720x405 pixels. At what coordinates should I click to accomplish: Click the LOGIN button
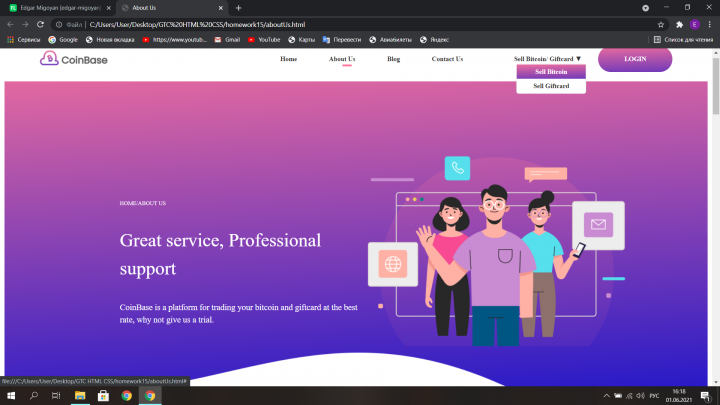[x=635, y=59]
